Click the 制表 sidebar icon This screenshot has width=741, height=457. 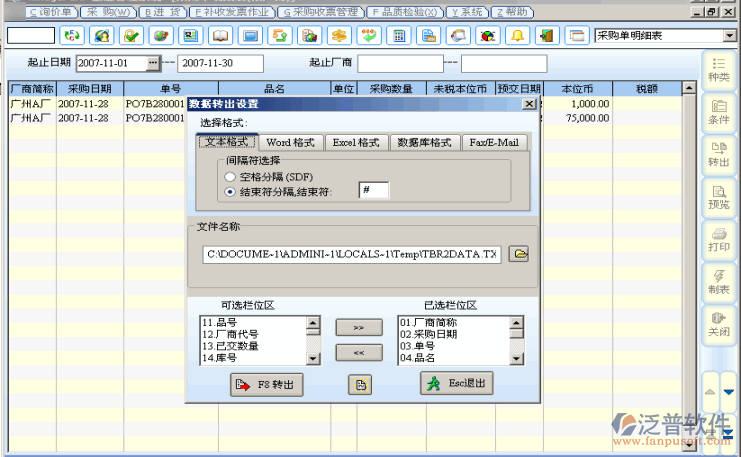(718, 281)
